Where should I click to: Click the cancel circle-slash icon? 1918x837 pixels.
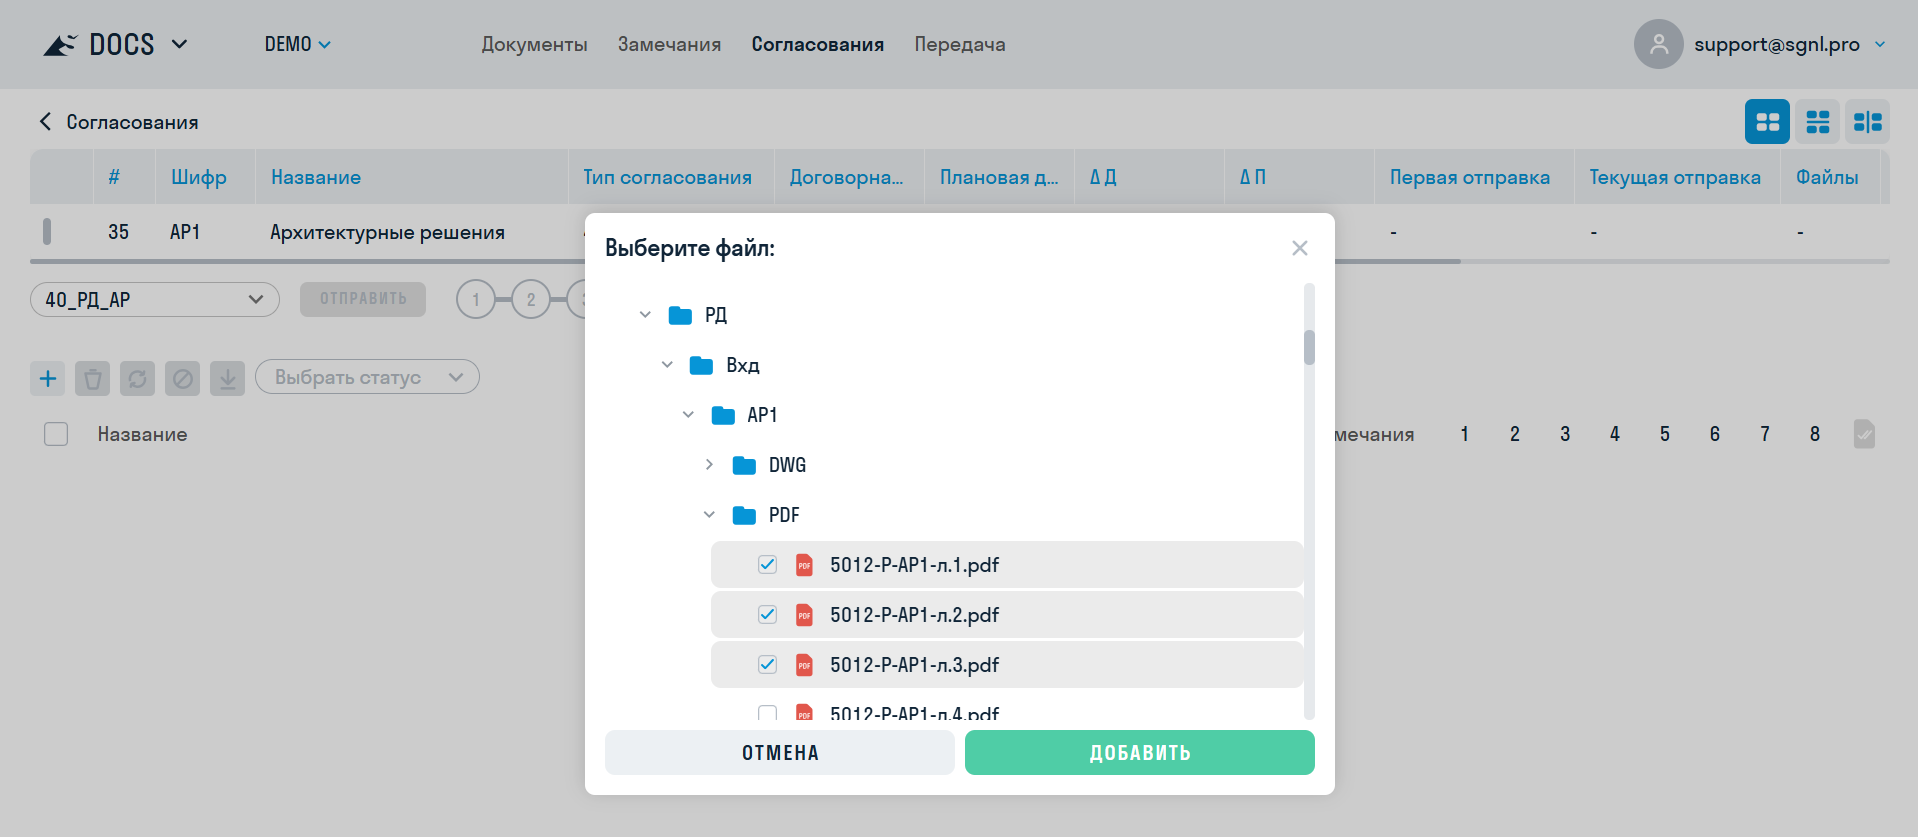182,378
